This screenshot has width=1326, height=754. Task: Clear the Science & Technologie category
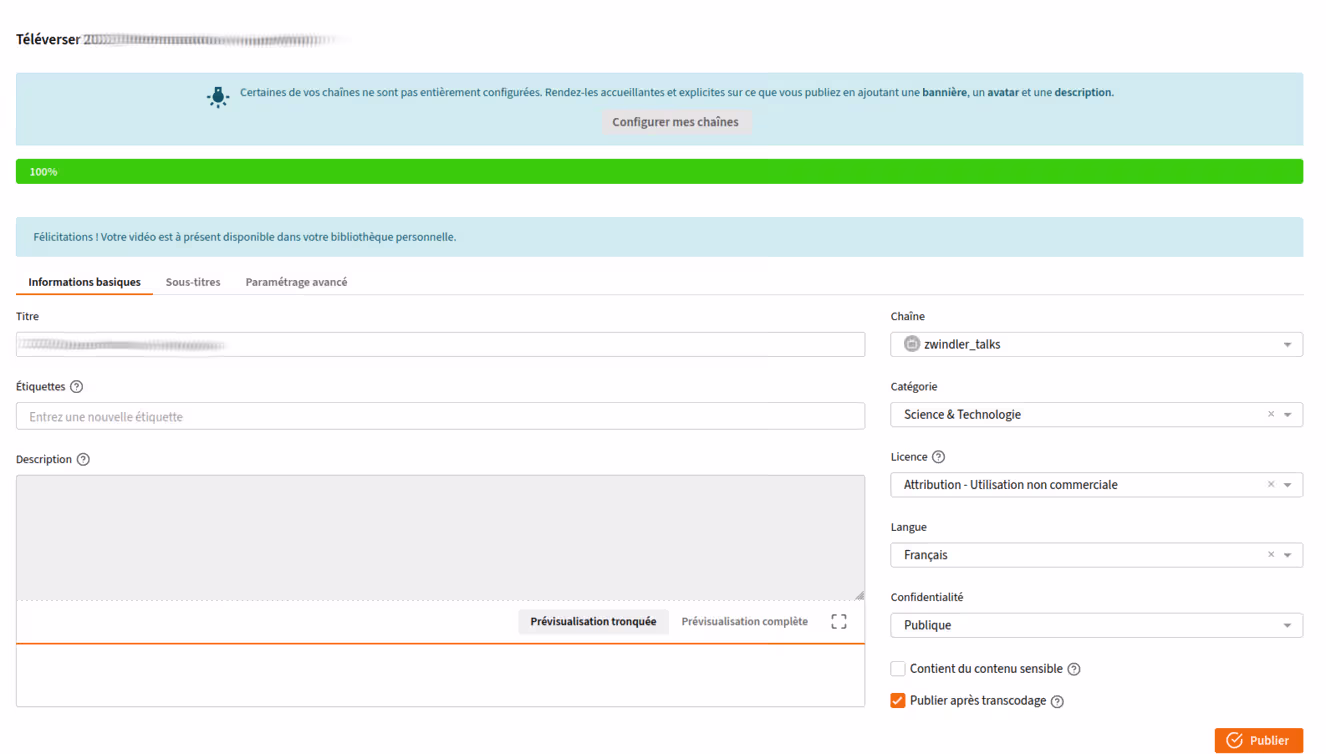tap(1271, 415)
